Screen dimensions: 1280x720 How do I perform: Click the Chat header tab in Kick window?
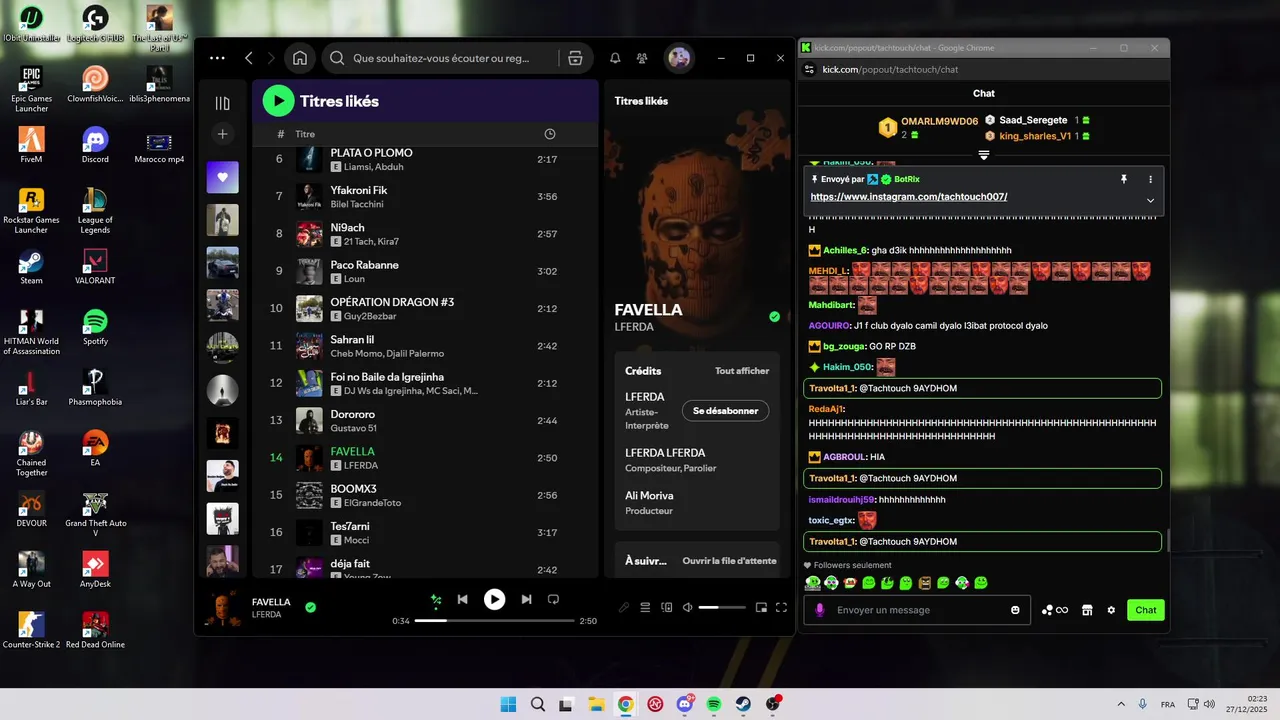point(984,93)
